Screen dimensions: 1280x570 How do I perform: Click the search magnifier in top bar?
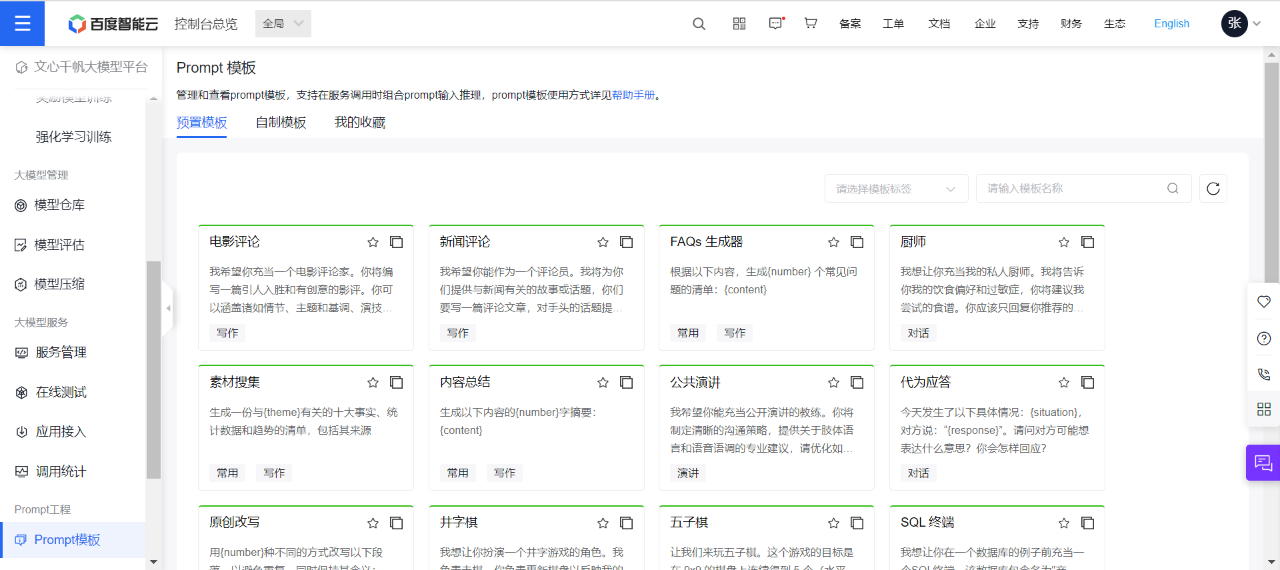coord(699,24)
